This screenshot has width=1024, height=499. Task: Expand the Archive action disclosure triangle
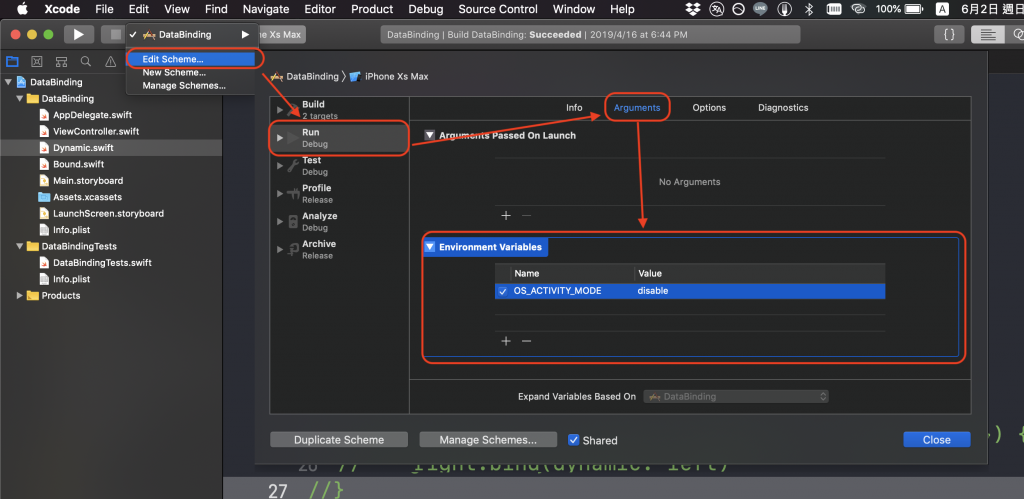280,250
